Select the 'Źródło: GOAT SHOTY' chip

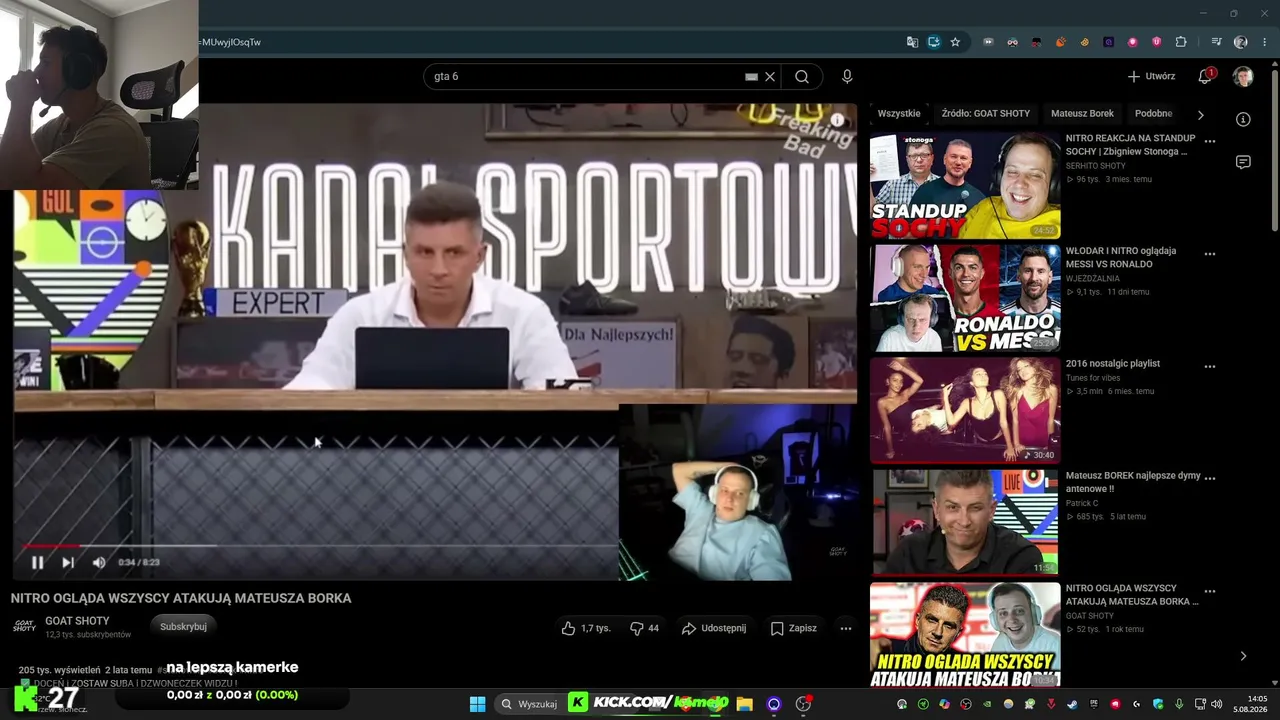coord(985,113)
